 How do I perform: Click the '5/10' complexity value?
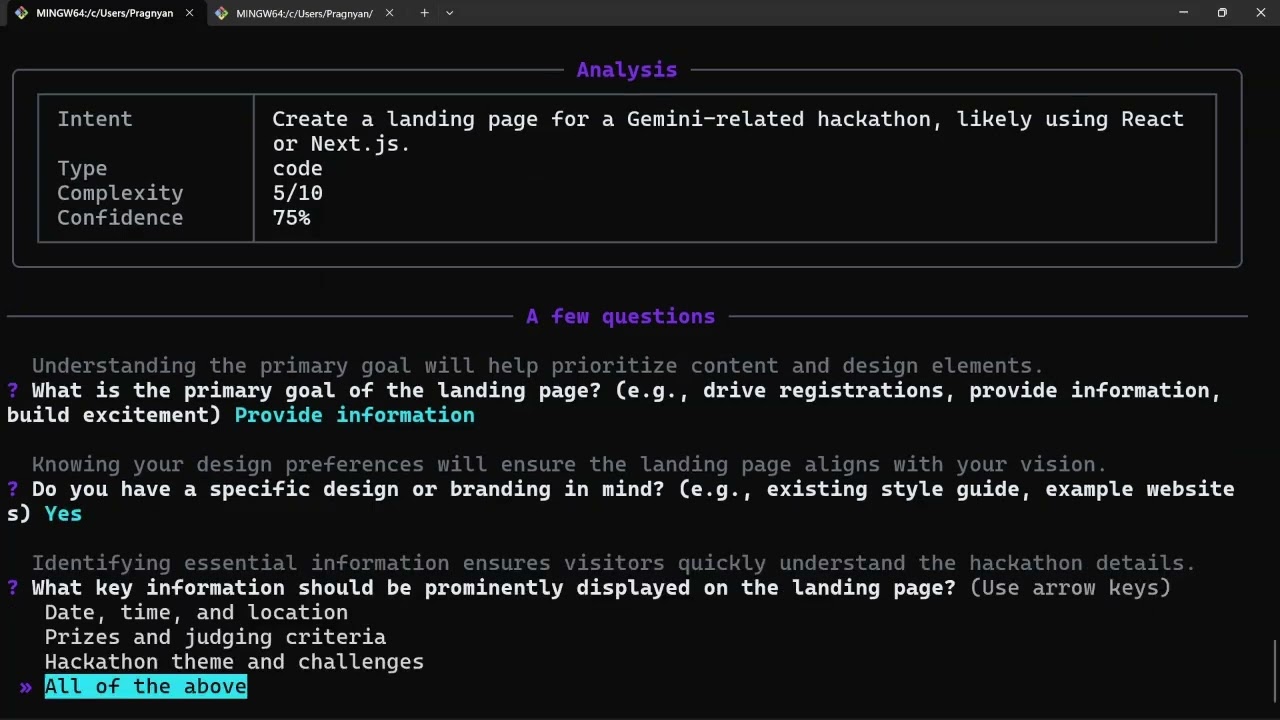coord(297,193)
